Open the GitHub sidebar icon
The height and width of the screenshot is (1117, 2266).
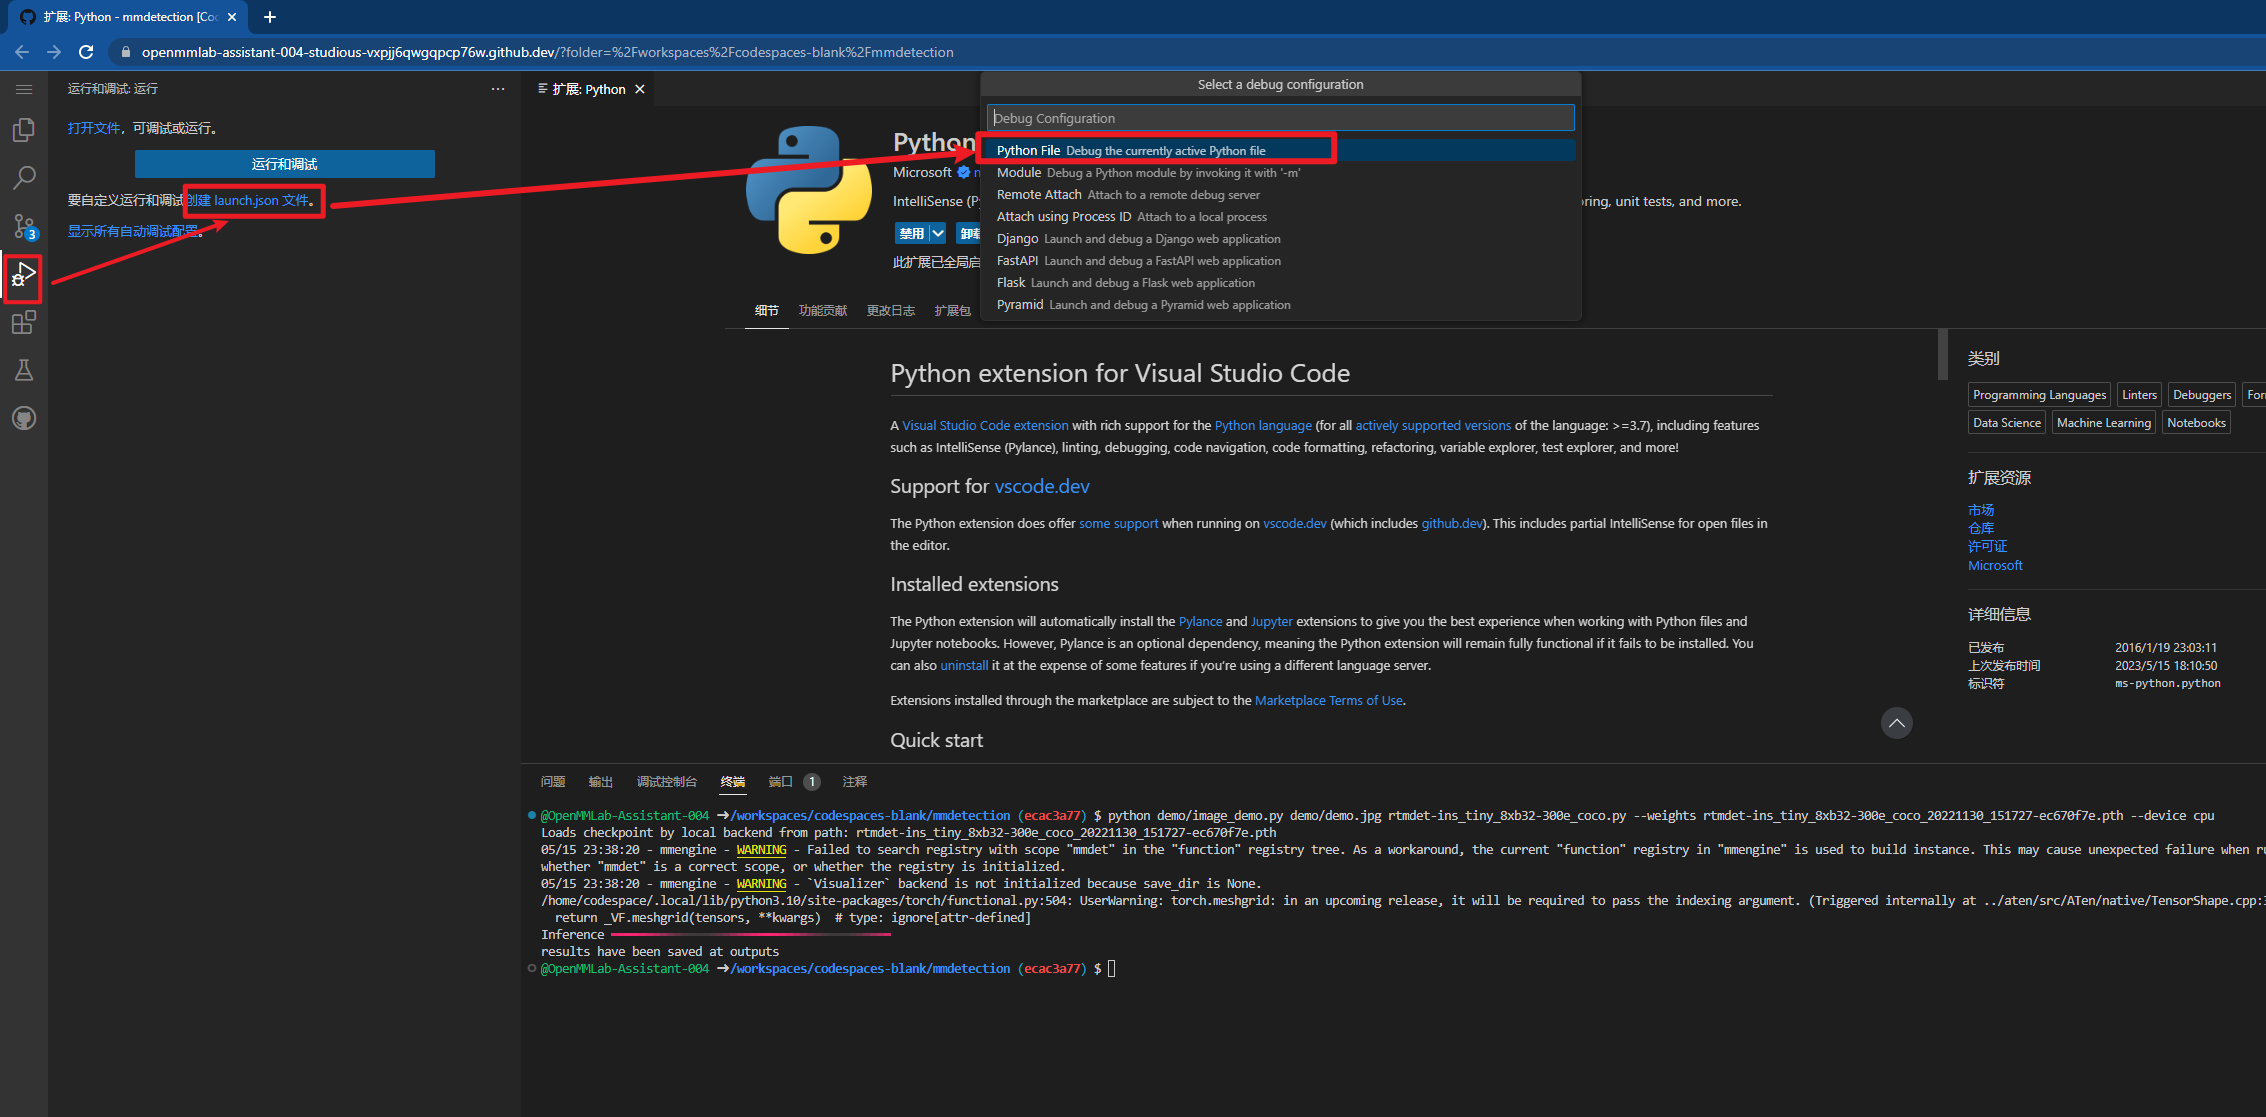(24, 418)
